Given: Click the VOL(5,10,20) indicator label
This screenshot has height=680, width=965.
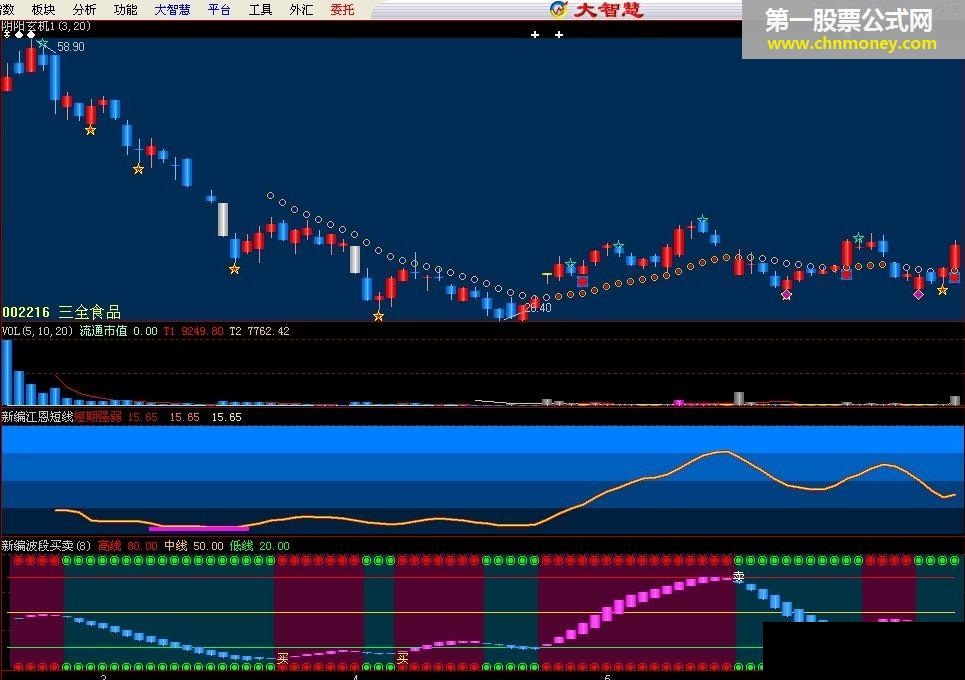Looking at the screenshot, I should 38,331.
